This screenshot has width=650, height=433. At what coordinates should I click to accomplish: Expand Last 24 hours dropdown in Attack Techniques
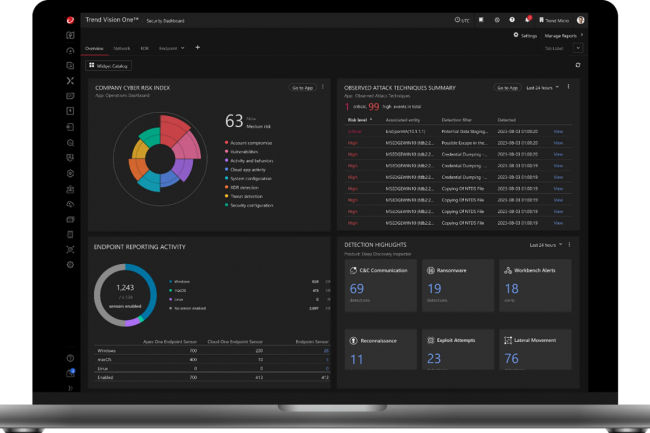click(x=541, y=88)
